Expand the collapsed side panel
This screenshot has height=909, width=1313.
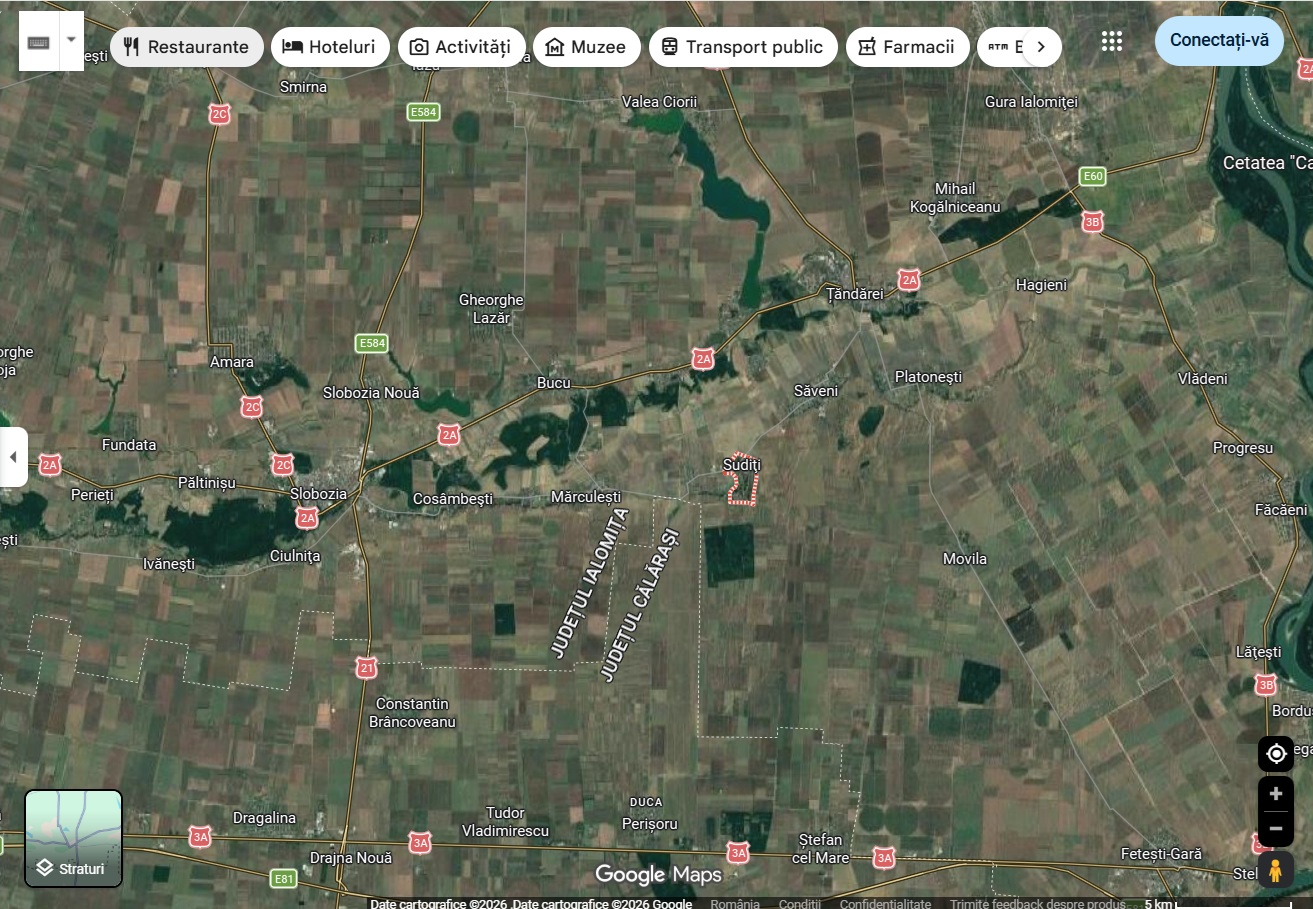click(13, 457)
